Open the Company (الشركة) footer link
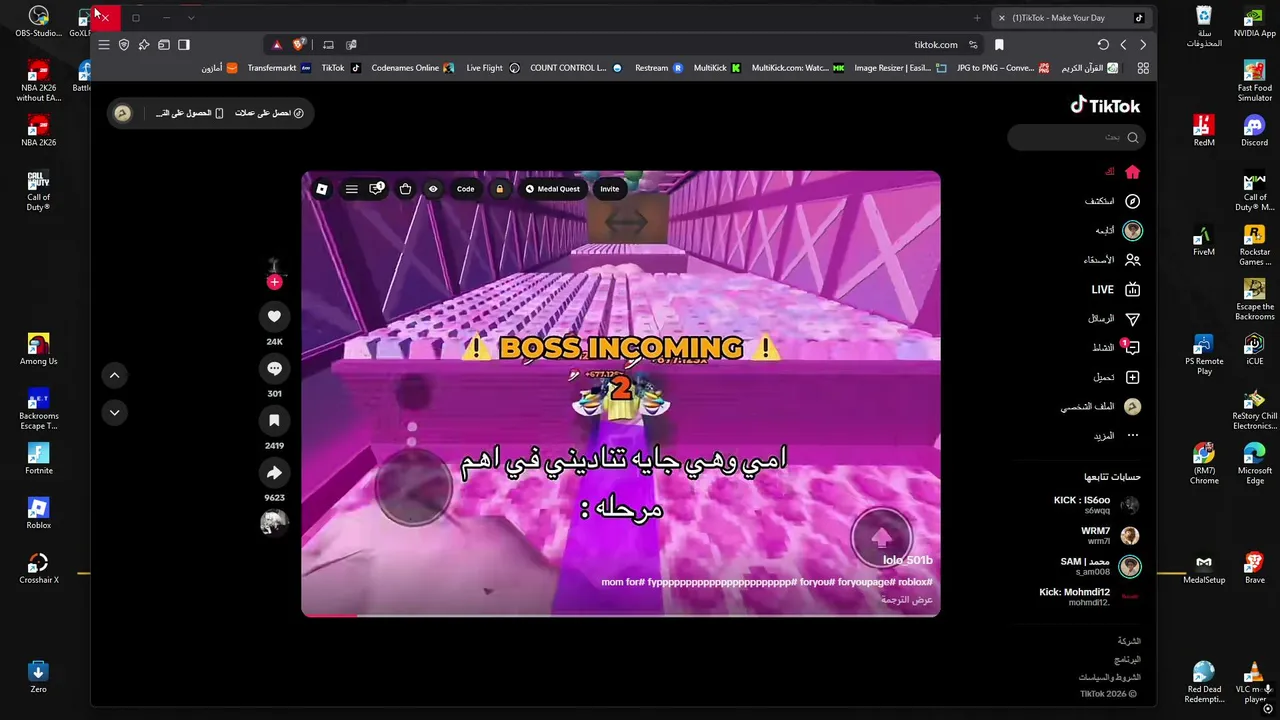1280x720 pixels. (x=1129, y=641)
